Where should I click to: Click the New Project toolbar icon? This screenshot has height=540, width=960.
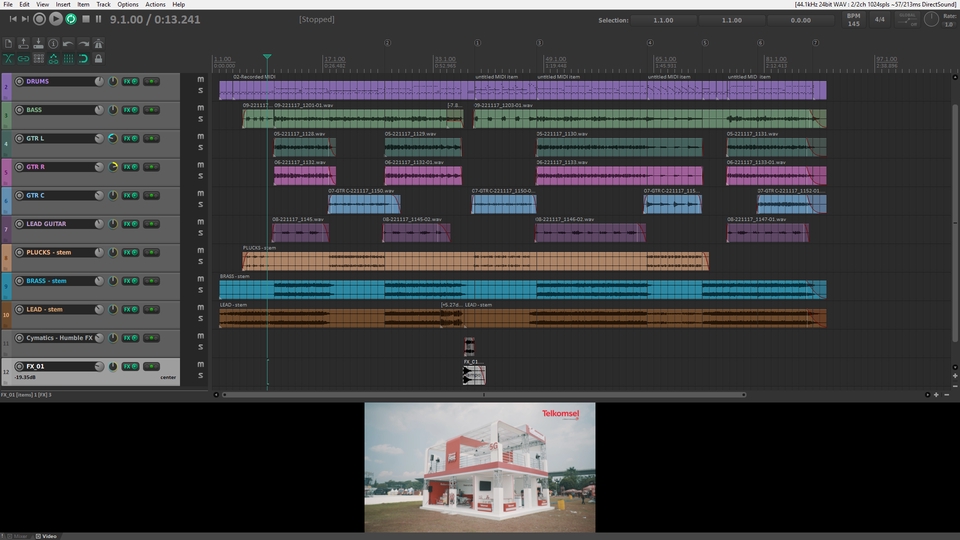tap(8, 43)
